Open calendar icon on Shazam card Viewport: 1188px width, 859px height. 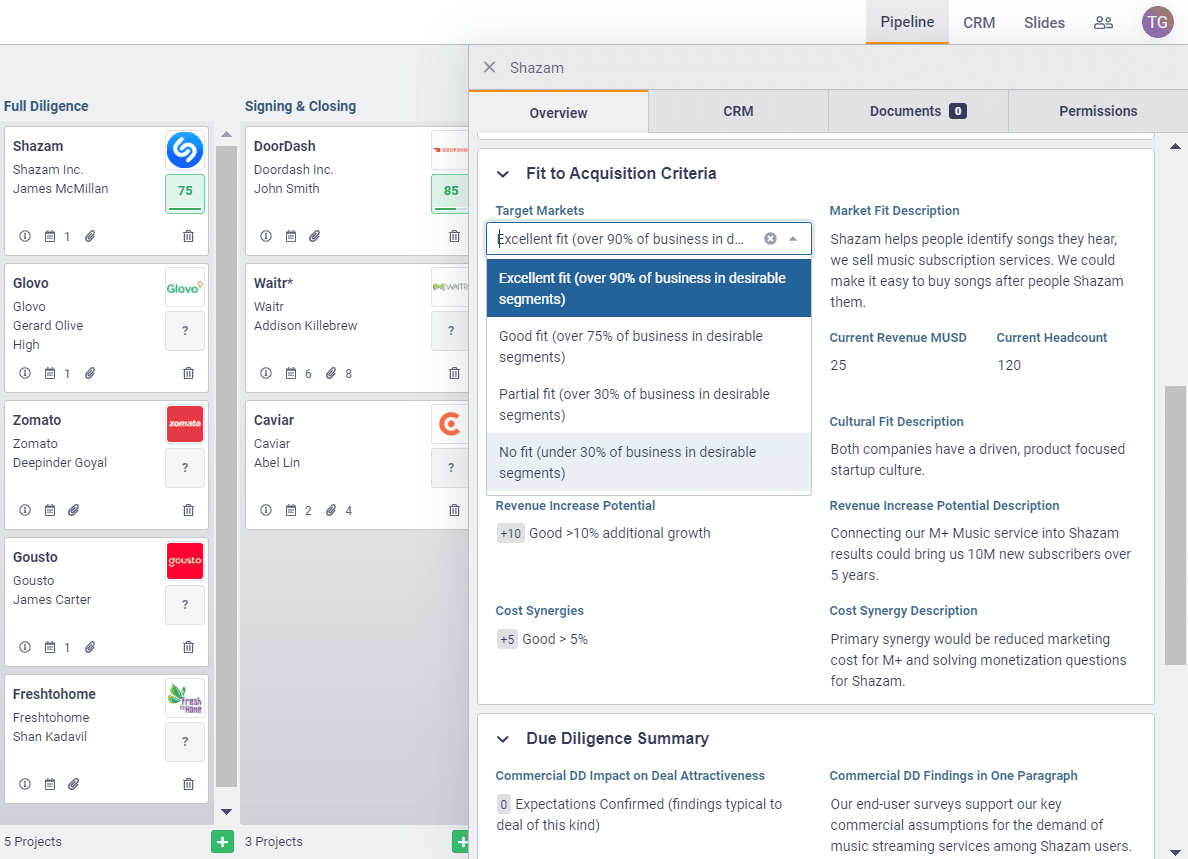click(50, 236)
